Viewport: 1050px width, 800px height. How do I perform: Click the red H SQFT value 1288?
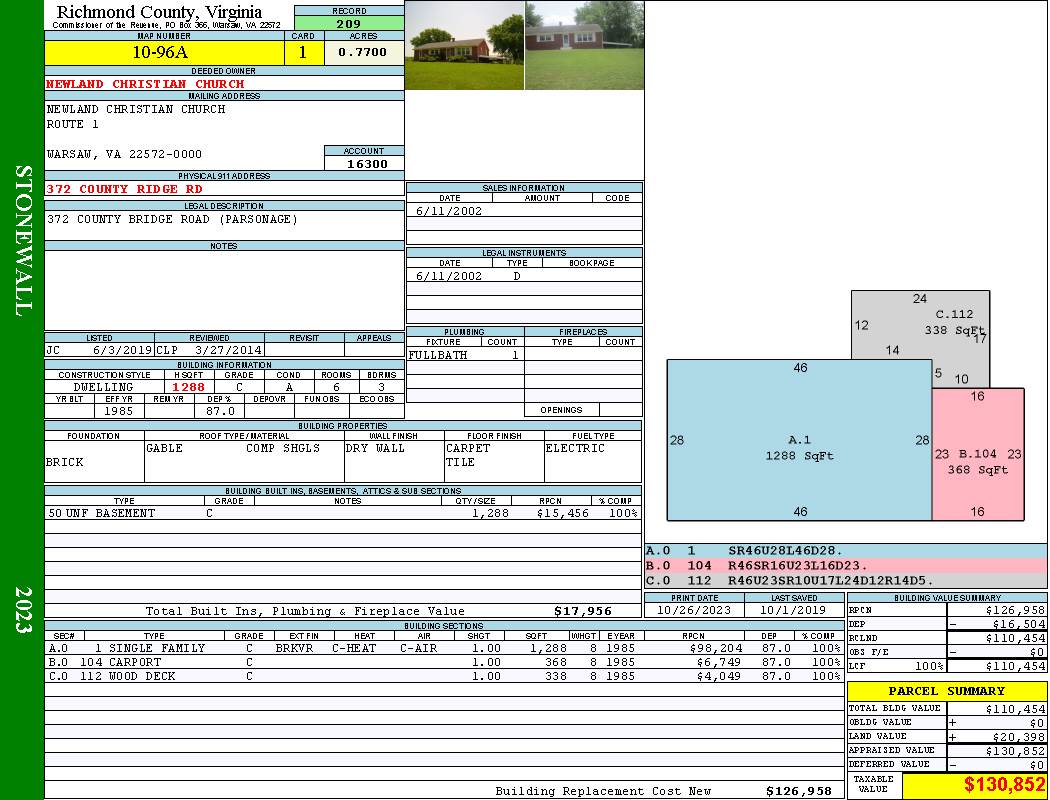(x=188, y=387)
